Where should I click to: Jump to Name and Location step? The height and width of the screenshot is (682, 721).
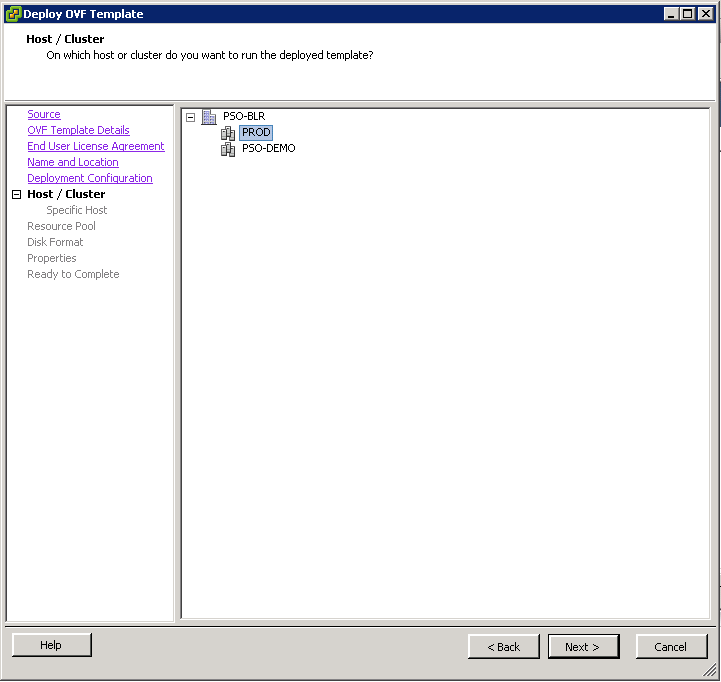pyautogui.click(x=73, y=163)
